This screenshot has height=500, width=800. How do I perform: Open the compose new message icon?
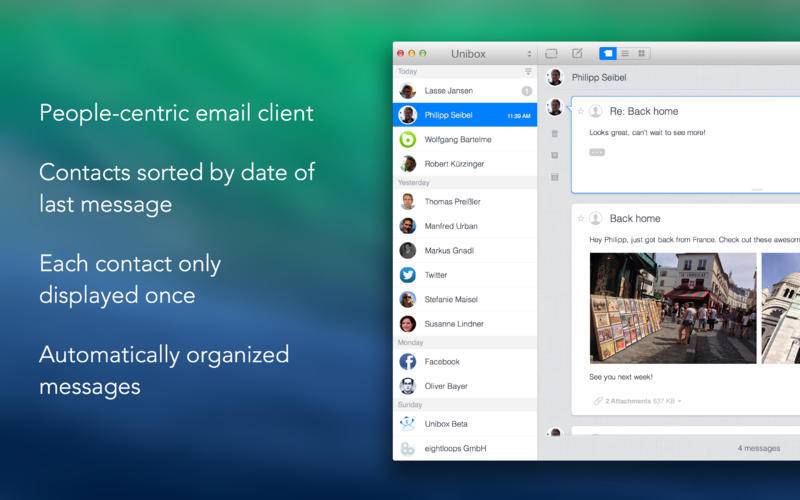(x=577, y=53)
